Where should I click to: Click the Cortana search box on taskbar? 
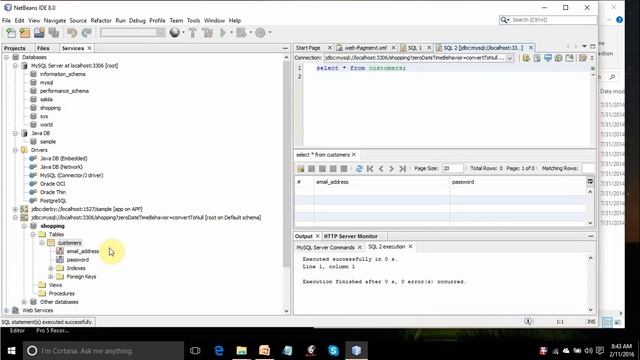(x=103, y=351)
